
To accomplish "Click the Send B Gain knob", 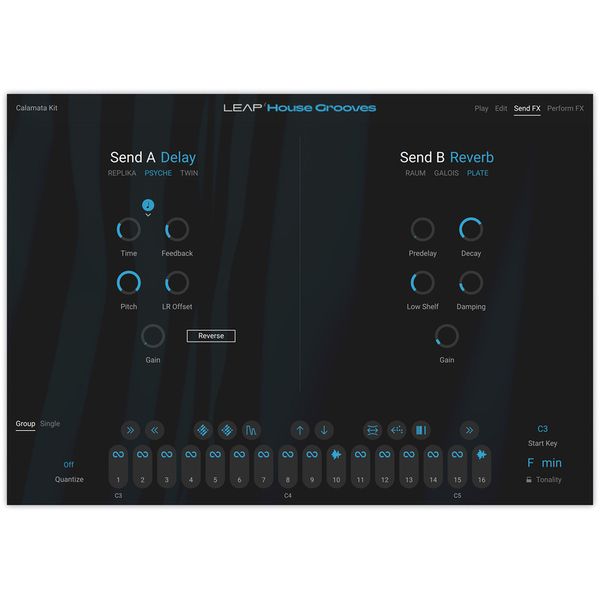I will click(x=447, y=336).
